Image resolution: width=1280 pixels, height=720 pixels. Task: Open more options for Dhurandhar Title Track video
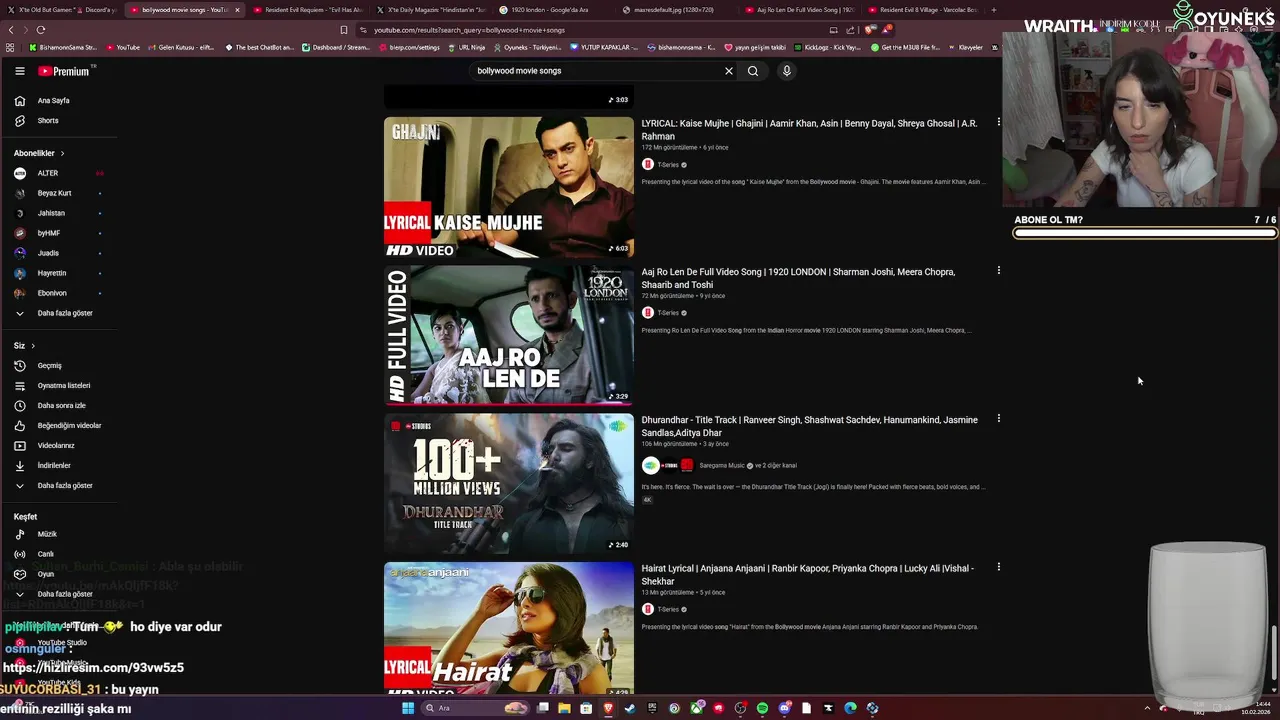[x=998, y=418]
